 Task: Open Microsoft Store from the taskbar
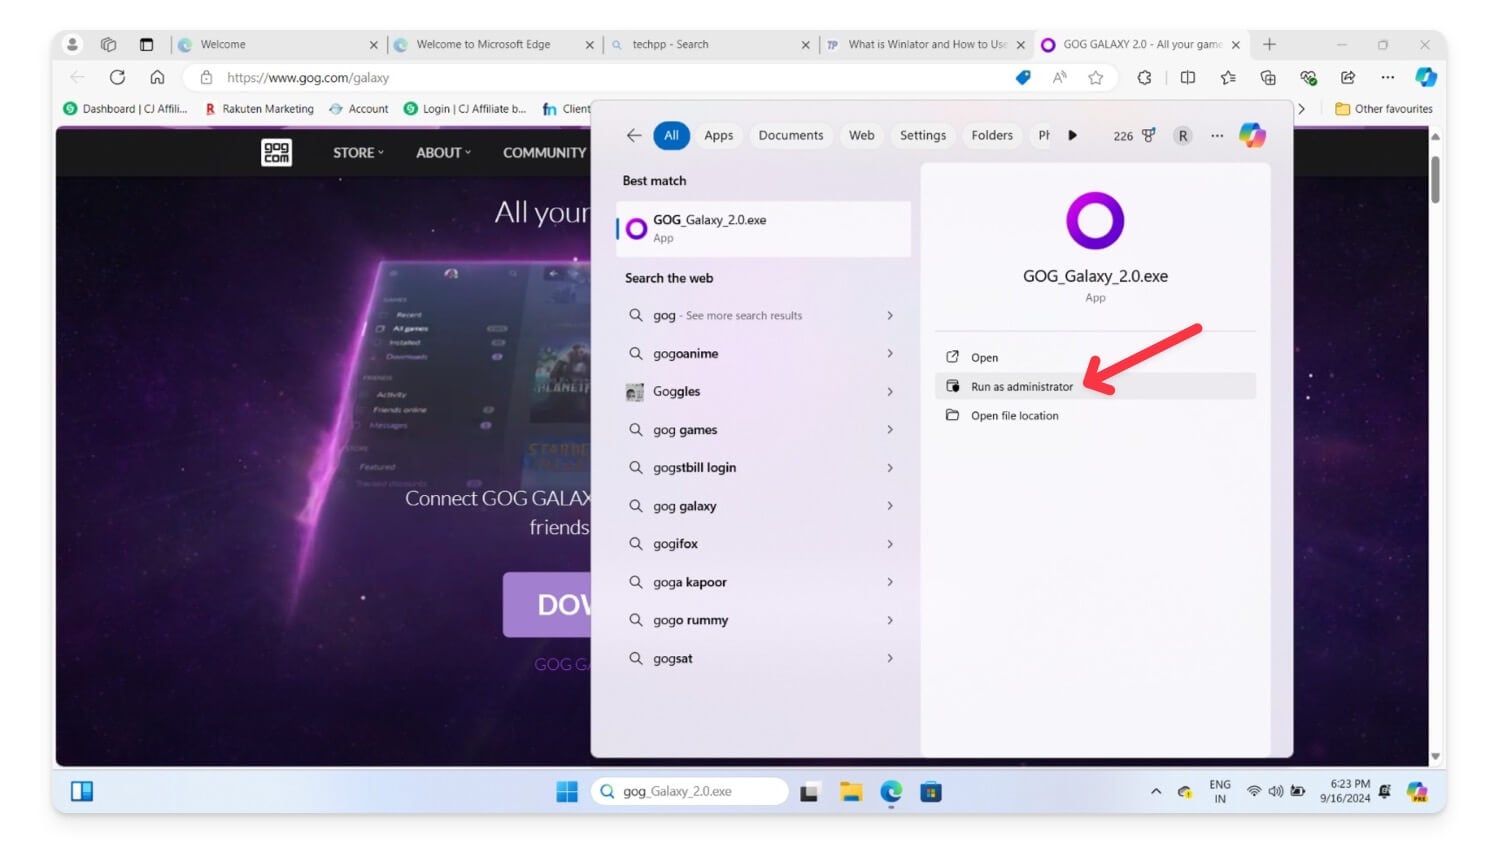point(931,791)
